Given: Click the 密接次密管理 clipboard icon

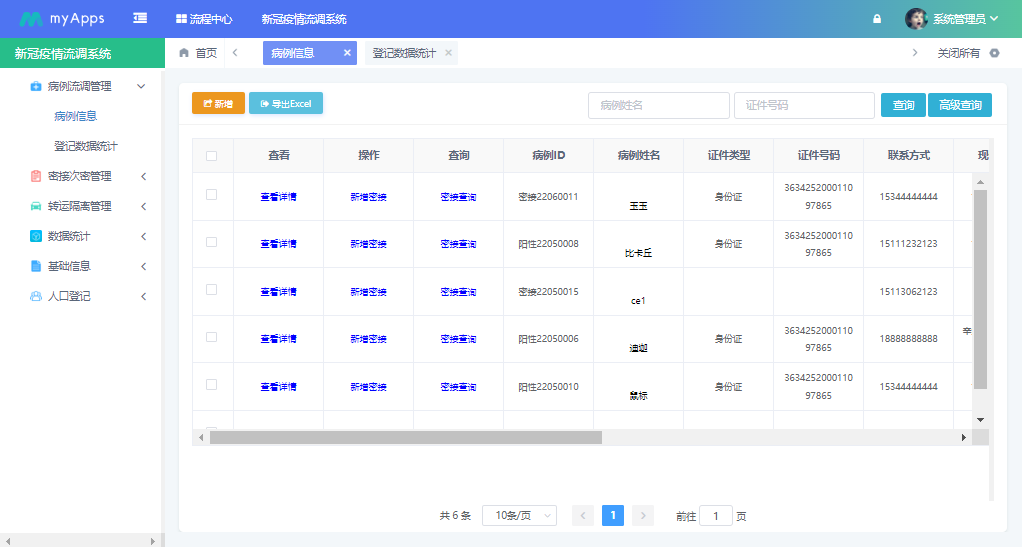Looking at the screenshot, I should [36, 176].
